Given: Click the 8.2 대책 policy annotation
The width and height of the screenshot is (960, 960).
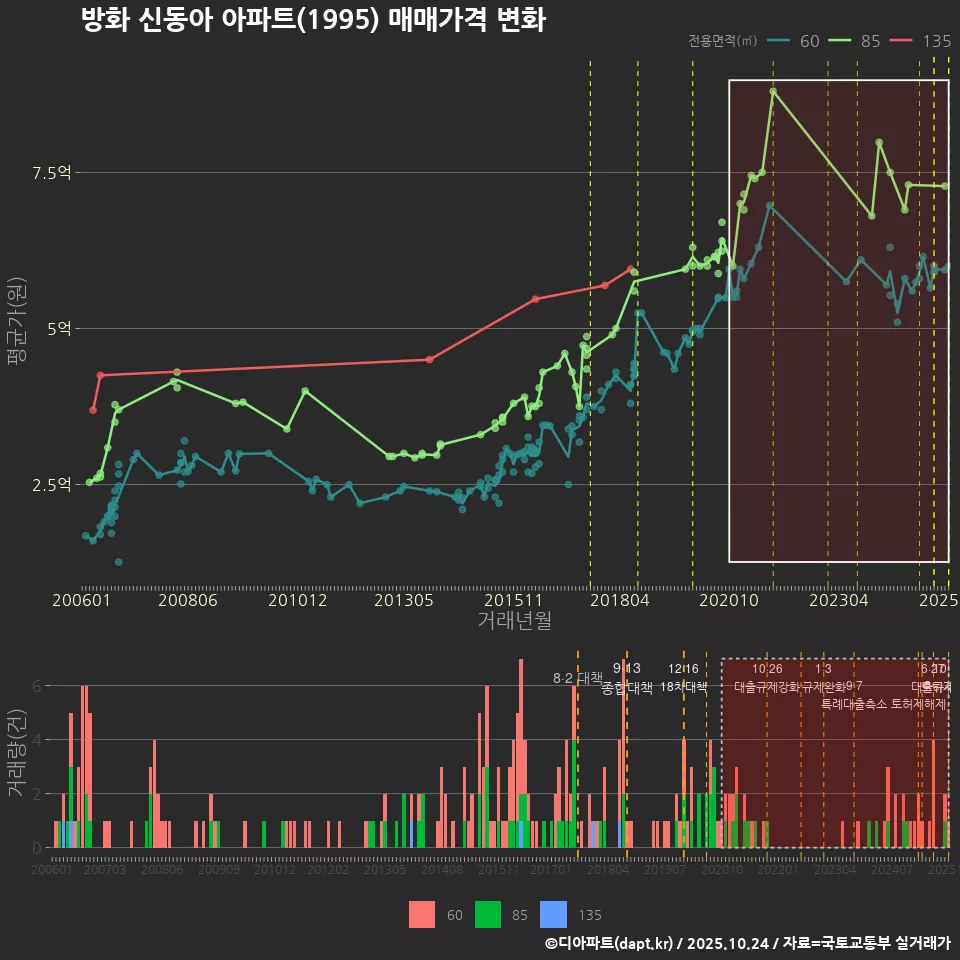Looking at the screenshot, I should (x=578, y=678).
